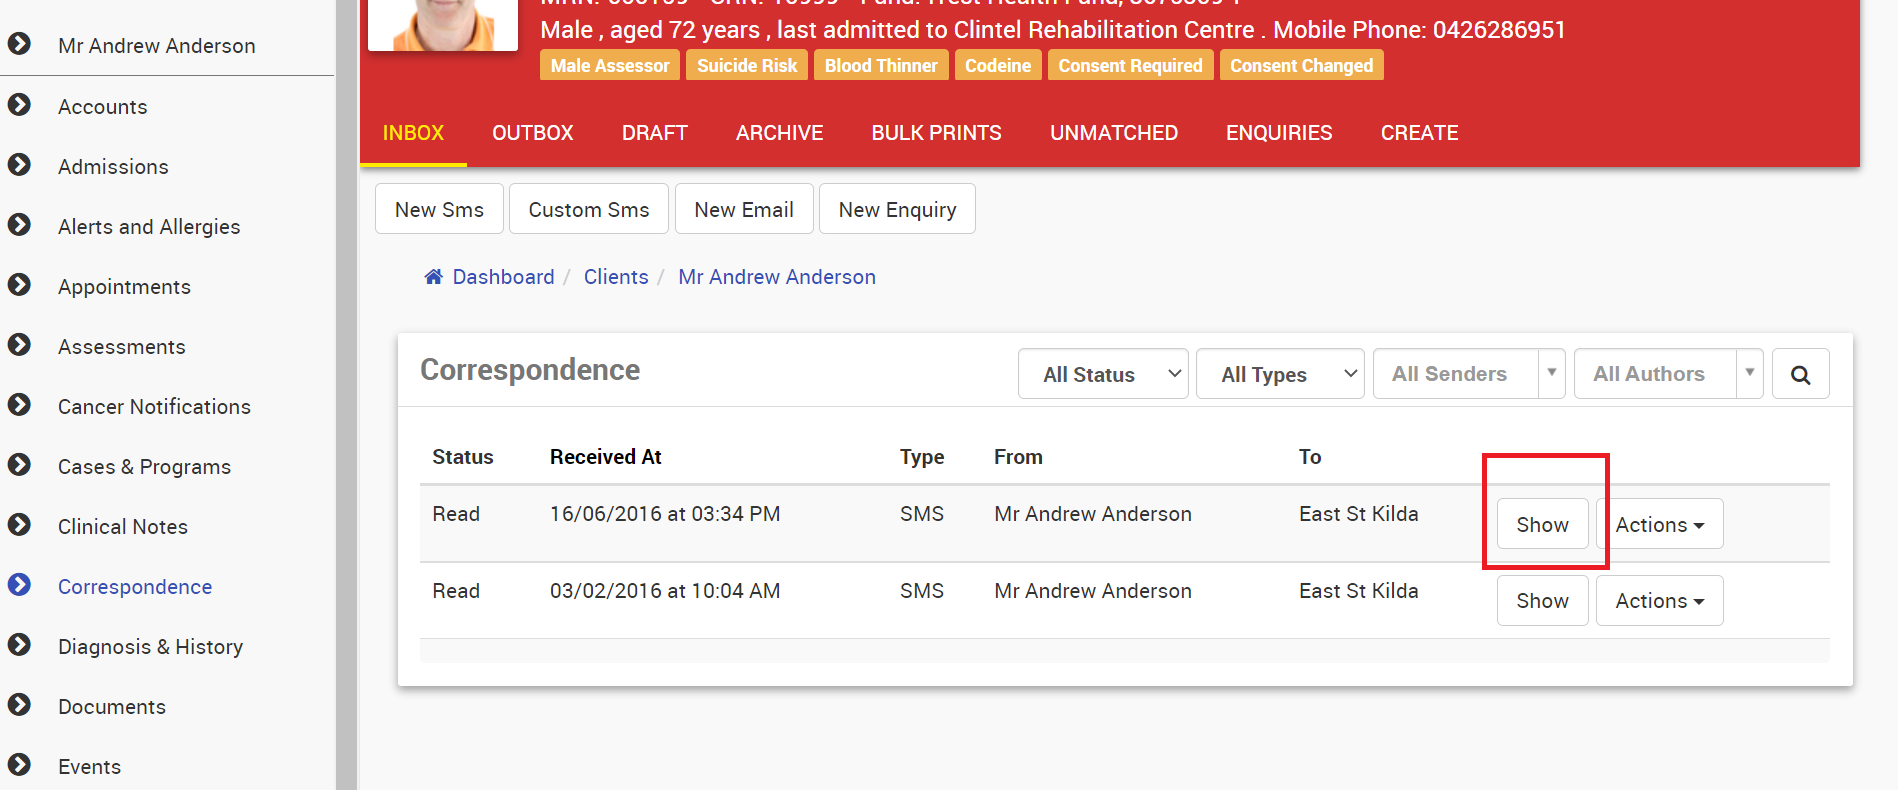Open Assessments in the sidebar
This screenshot has width=1898, height=790.
point(122,346)
